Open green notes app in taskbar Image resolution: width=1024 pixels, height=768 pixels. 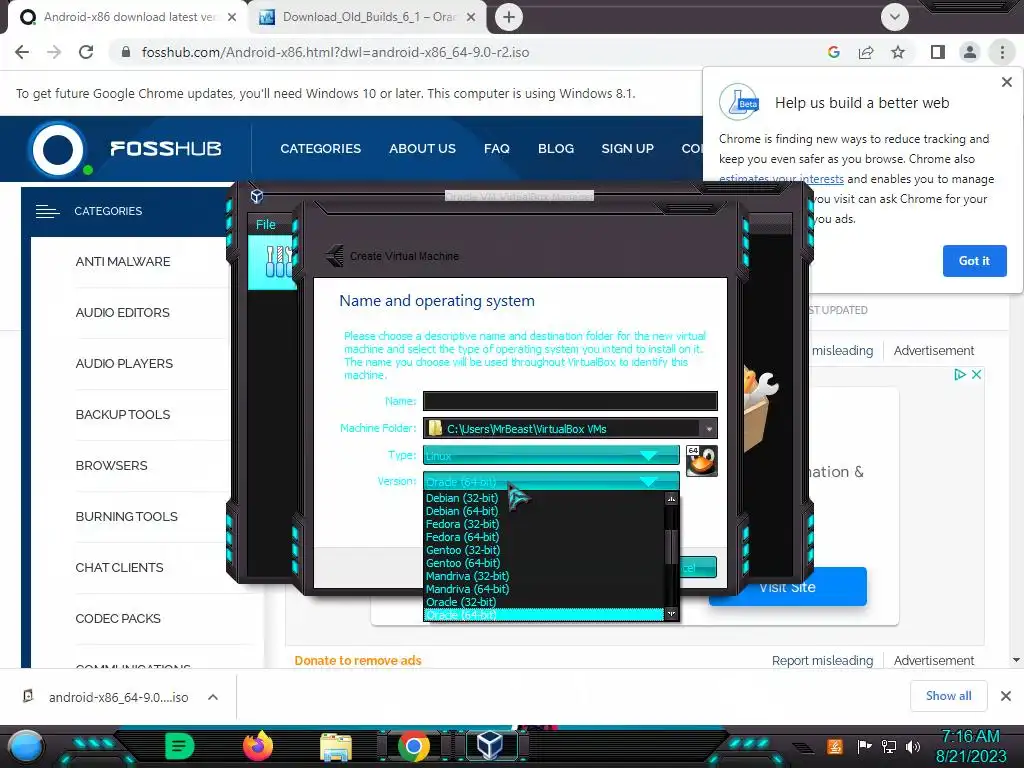[180, 746]
